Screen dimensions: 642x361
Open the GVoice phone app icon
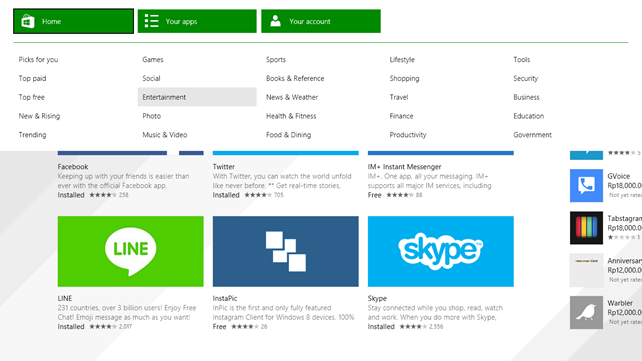point(586,185)
